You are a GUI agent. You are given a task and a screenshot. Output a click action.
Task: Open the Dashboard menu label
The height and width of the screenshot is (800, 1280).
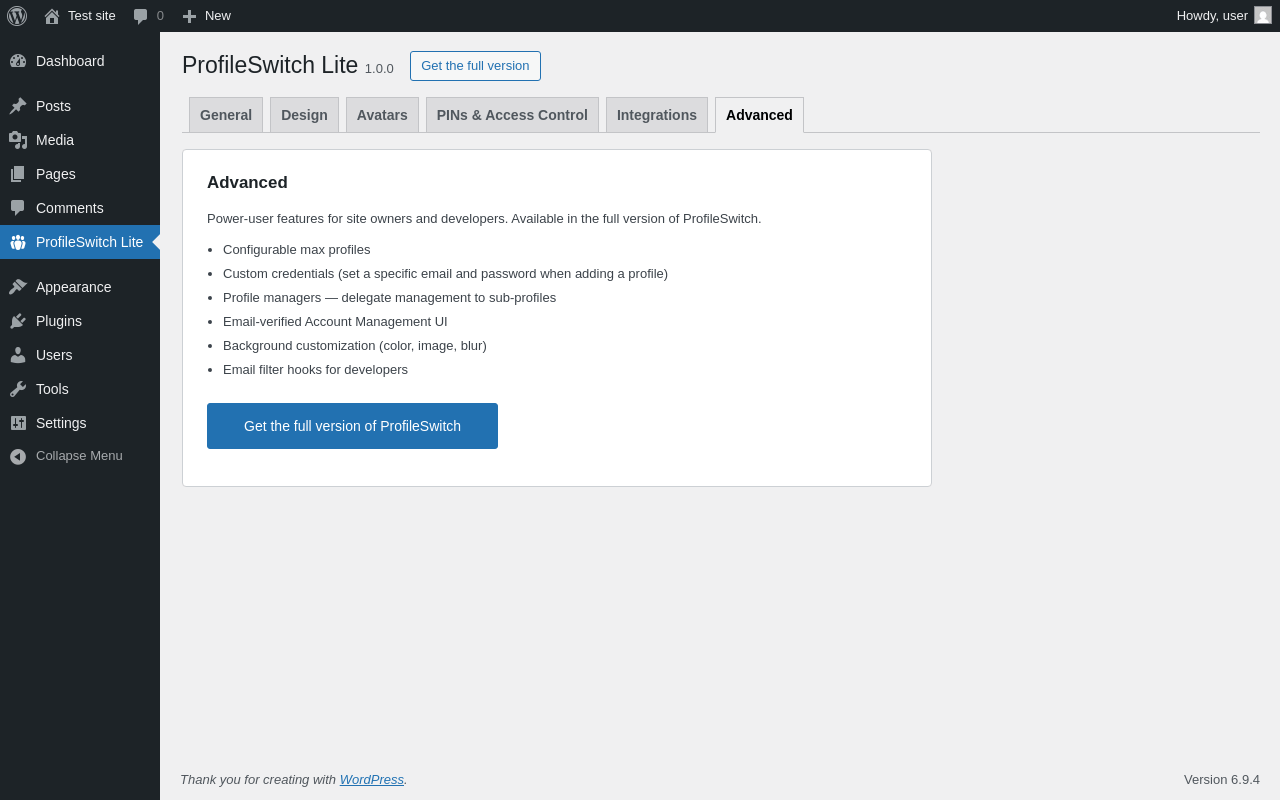[70, 61]
